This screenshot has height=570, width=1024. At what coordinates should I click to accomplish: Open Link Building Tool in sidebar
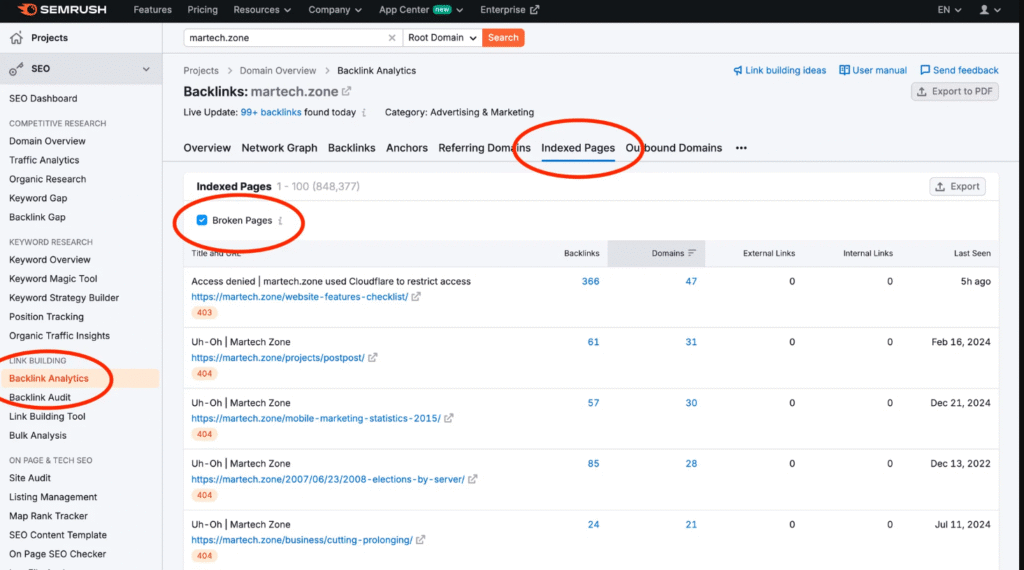(47, 417)
